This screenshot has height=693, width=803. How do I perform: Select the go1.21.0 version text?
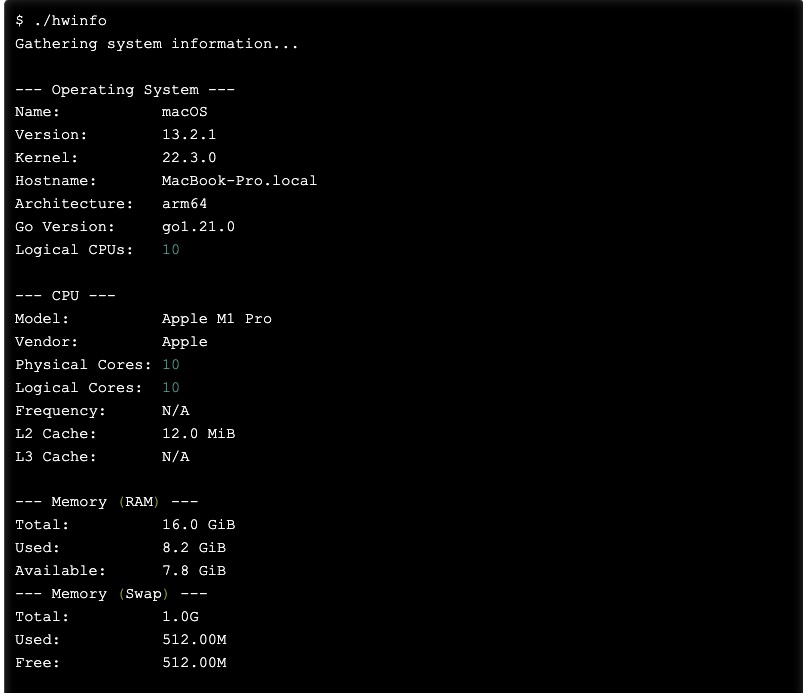(198, 227)
